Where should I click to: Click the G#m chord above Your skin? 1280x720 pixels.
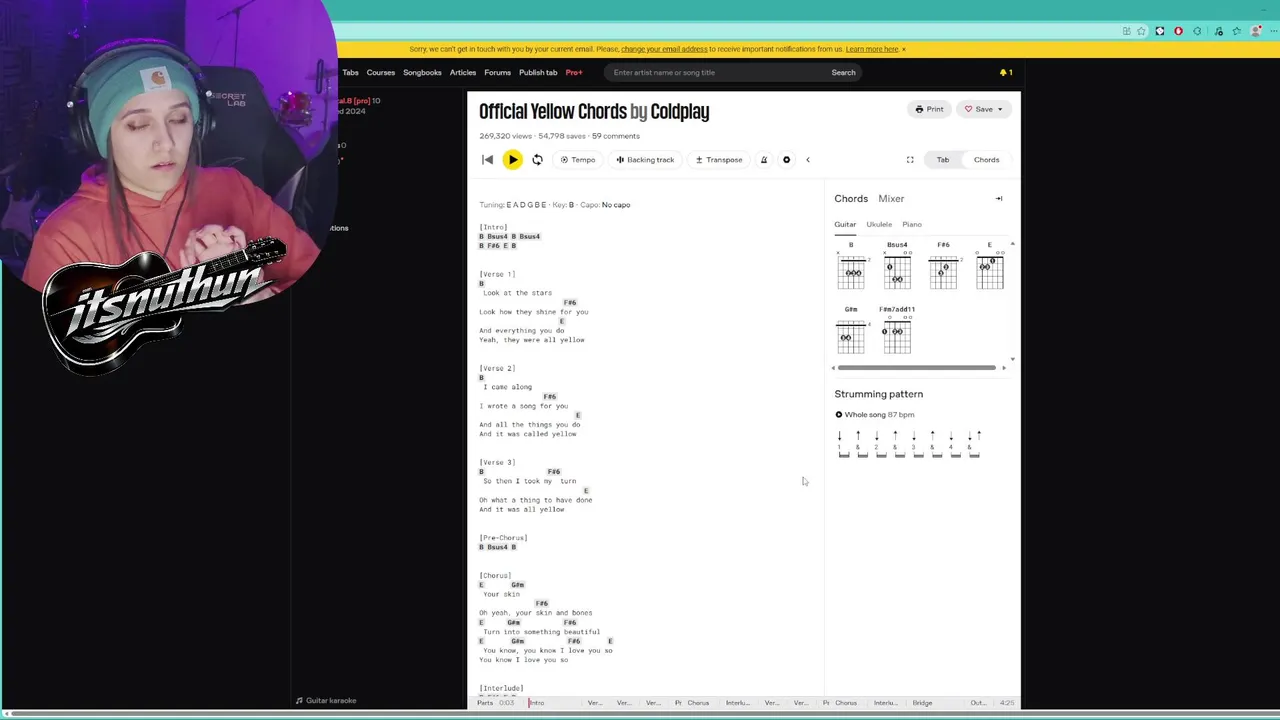pyautogui.click(x=517, y=585)
